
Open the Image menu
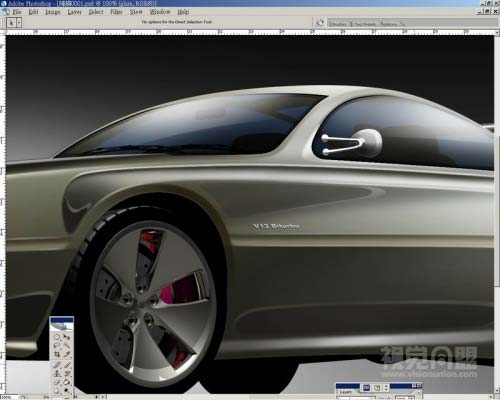point(53,12)
